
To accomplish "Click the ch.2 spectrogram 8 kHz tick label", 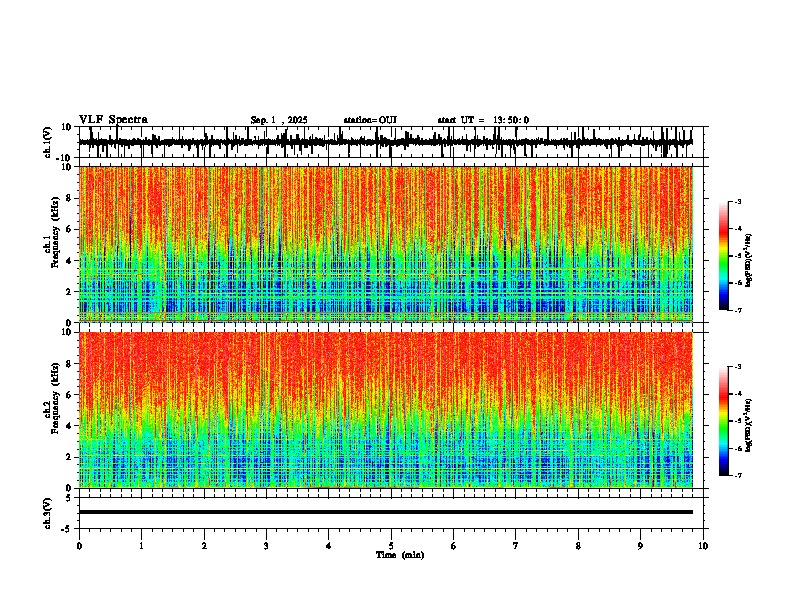I will pyautogui.click(x=70, y=364).
